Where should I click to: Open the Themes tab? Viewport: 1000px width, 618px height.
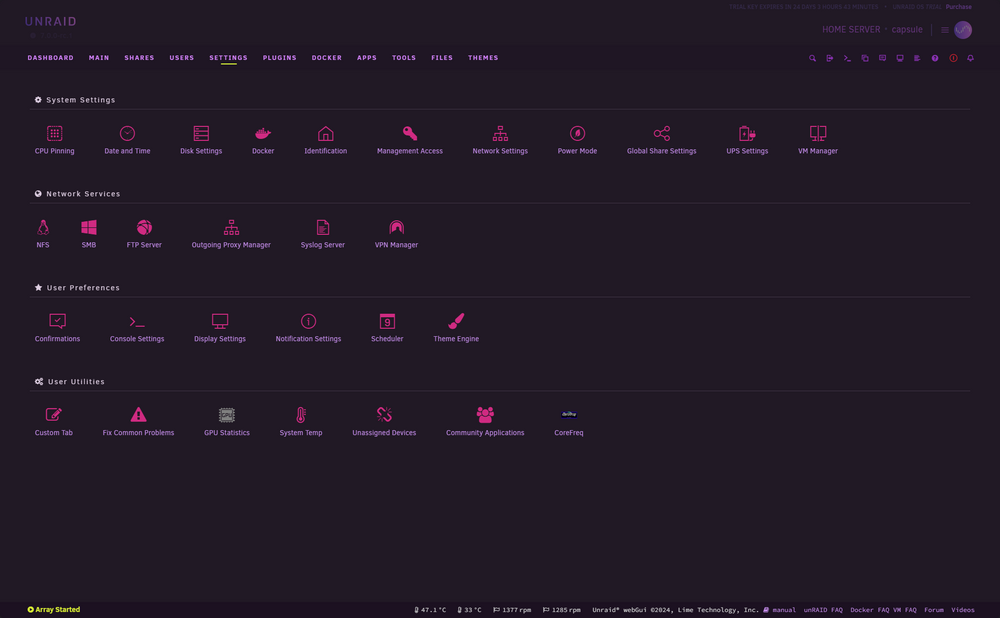point(483,57)
